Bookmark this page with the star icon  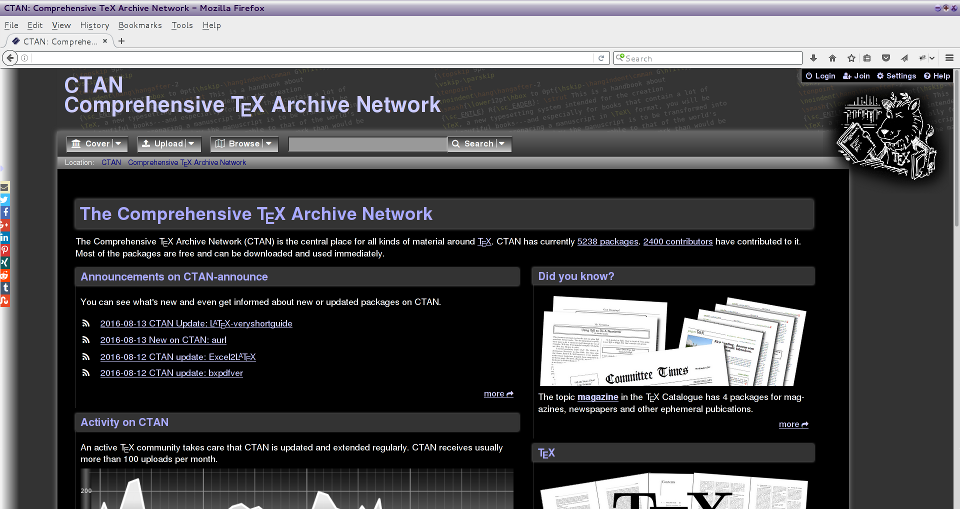pyautogui.click(x=850, y=58)
